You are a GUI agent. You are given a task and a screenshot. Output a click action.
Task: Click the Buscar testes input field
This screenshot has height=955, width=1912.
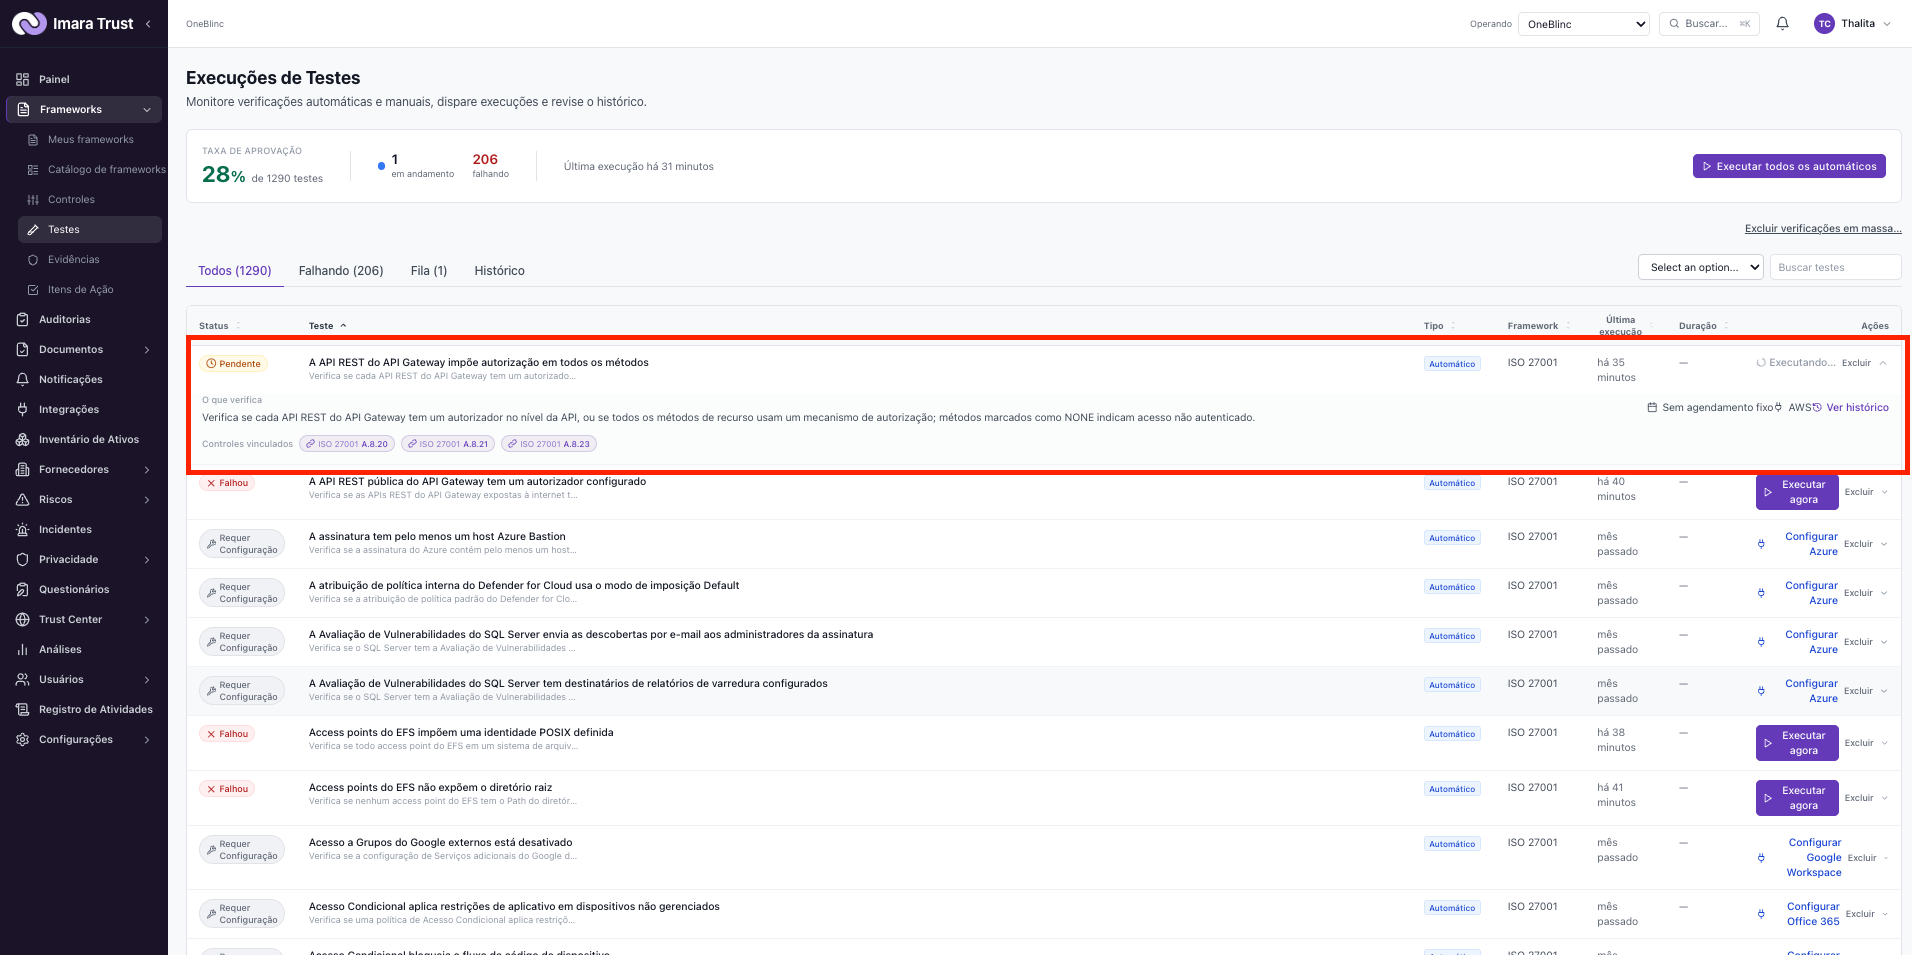pyautogui.click(x=1836, y=267)
